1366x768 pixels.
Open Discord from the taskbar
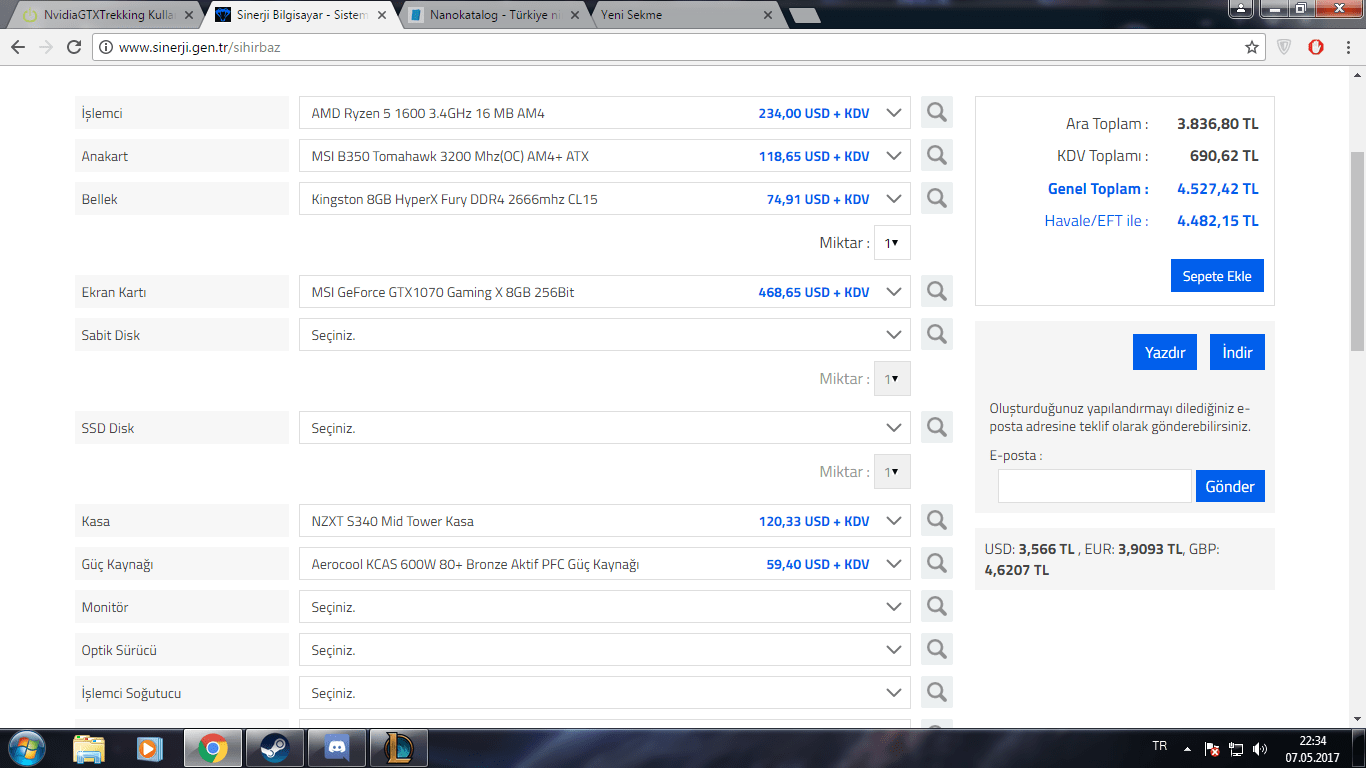[336, 748]
